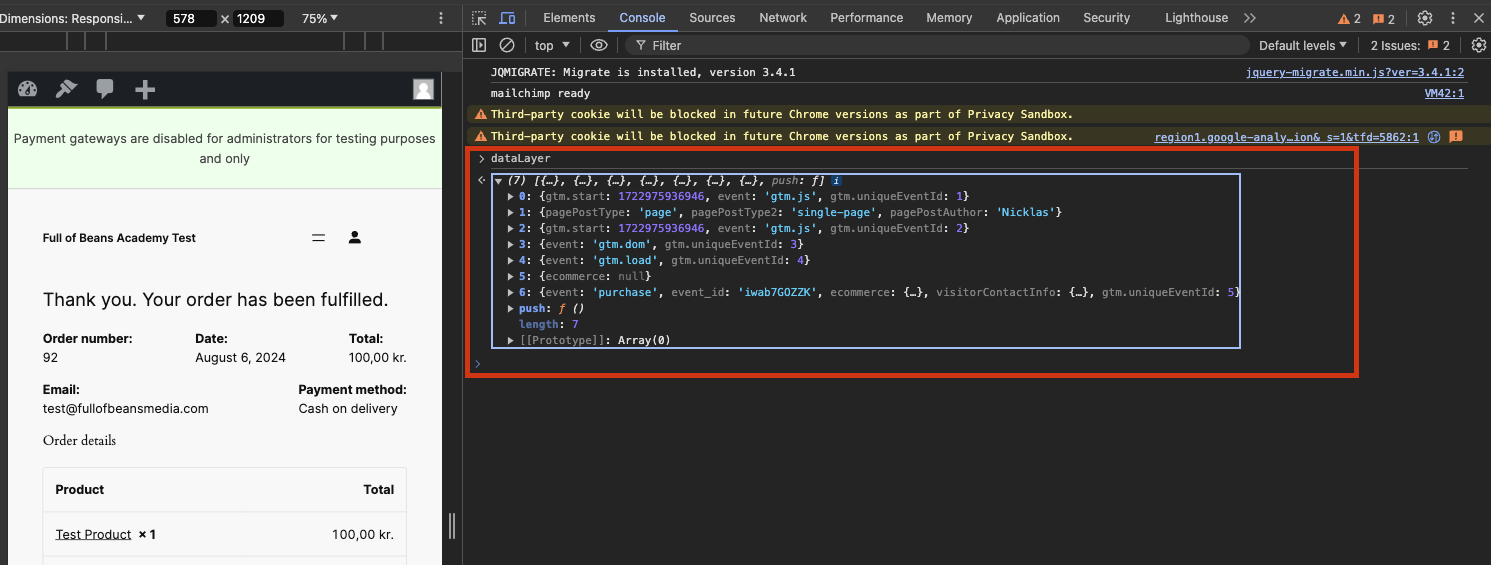Expand array item 4 gtm.load

(512, 260)
